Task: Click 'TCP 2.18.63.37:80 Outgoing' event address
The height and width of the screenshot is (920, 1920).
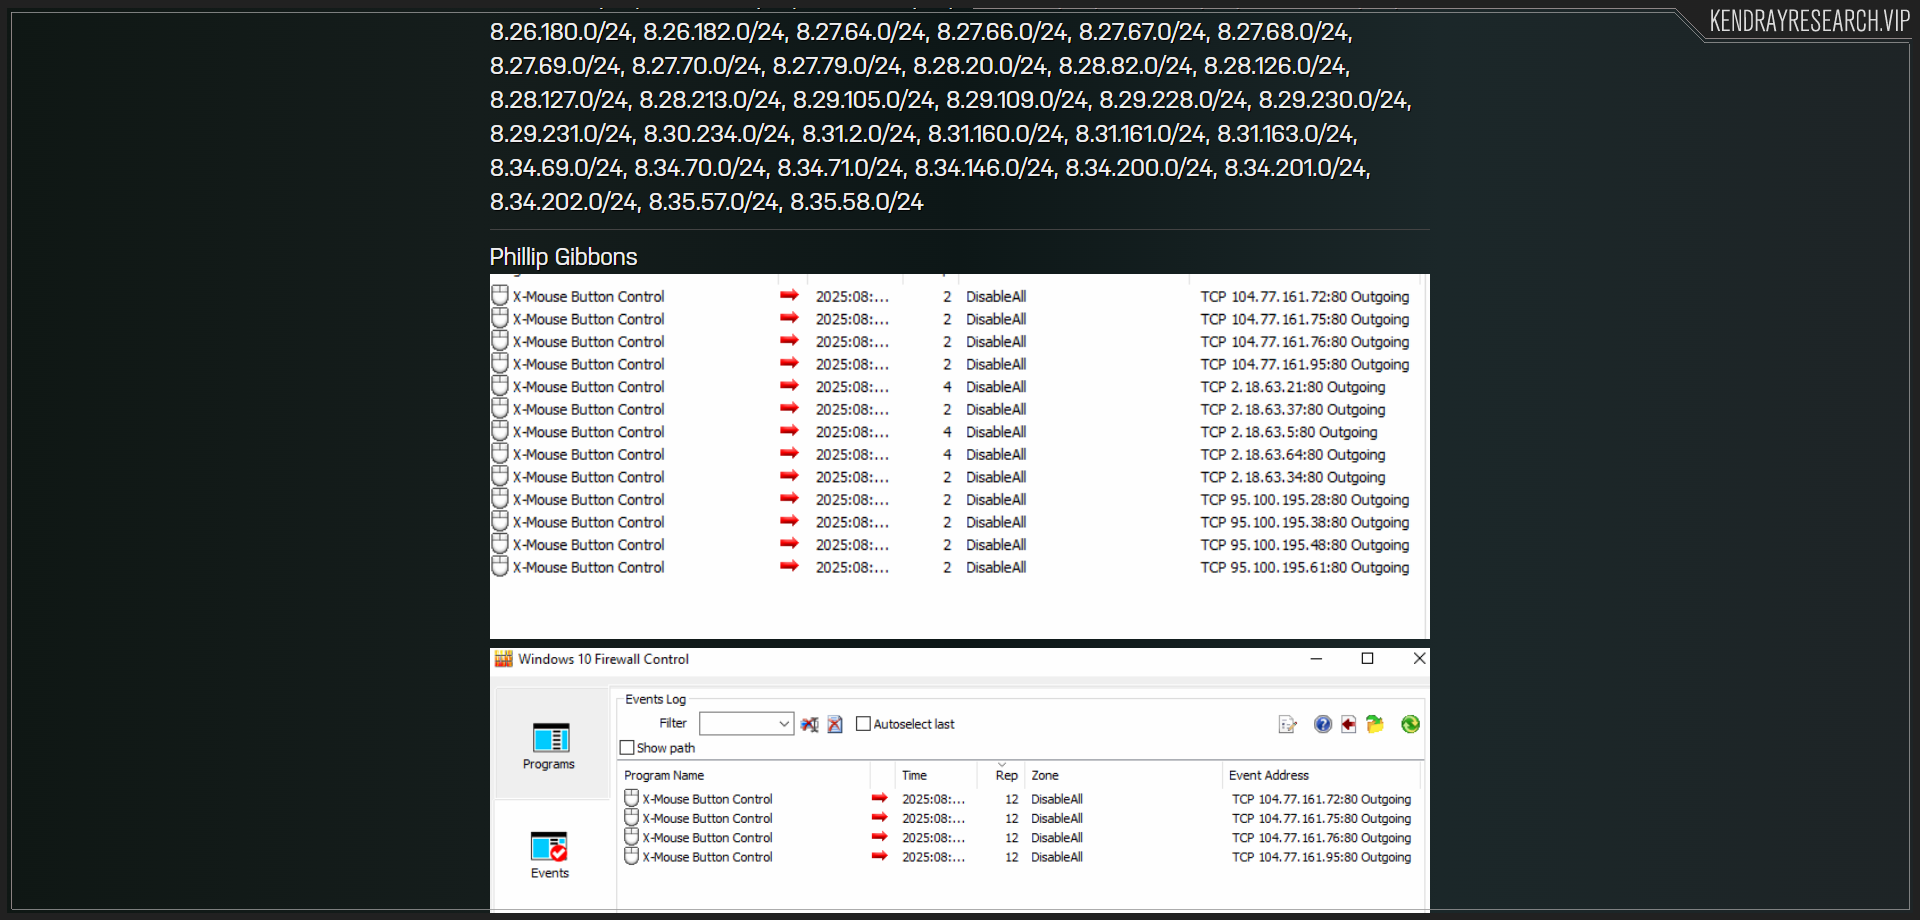Action: tap(1293, 410)
